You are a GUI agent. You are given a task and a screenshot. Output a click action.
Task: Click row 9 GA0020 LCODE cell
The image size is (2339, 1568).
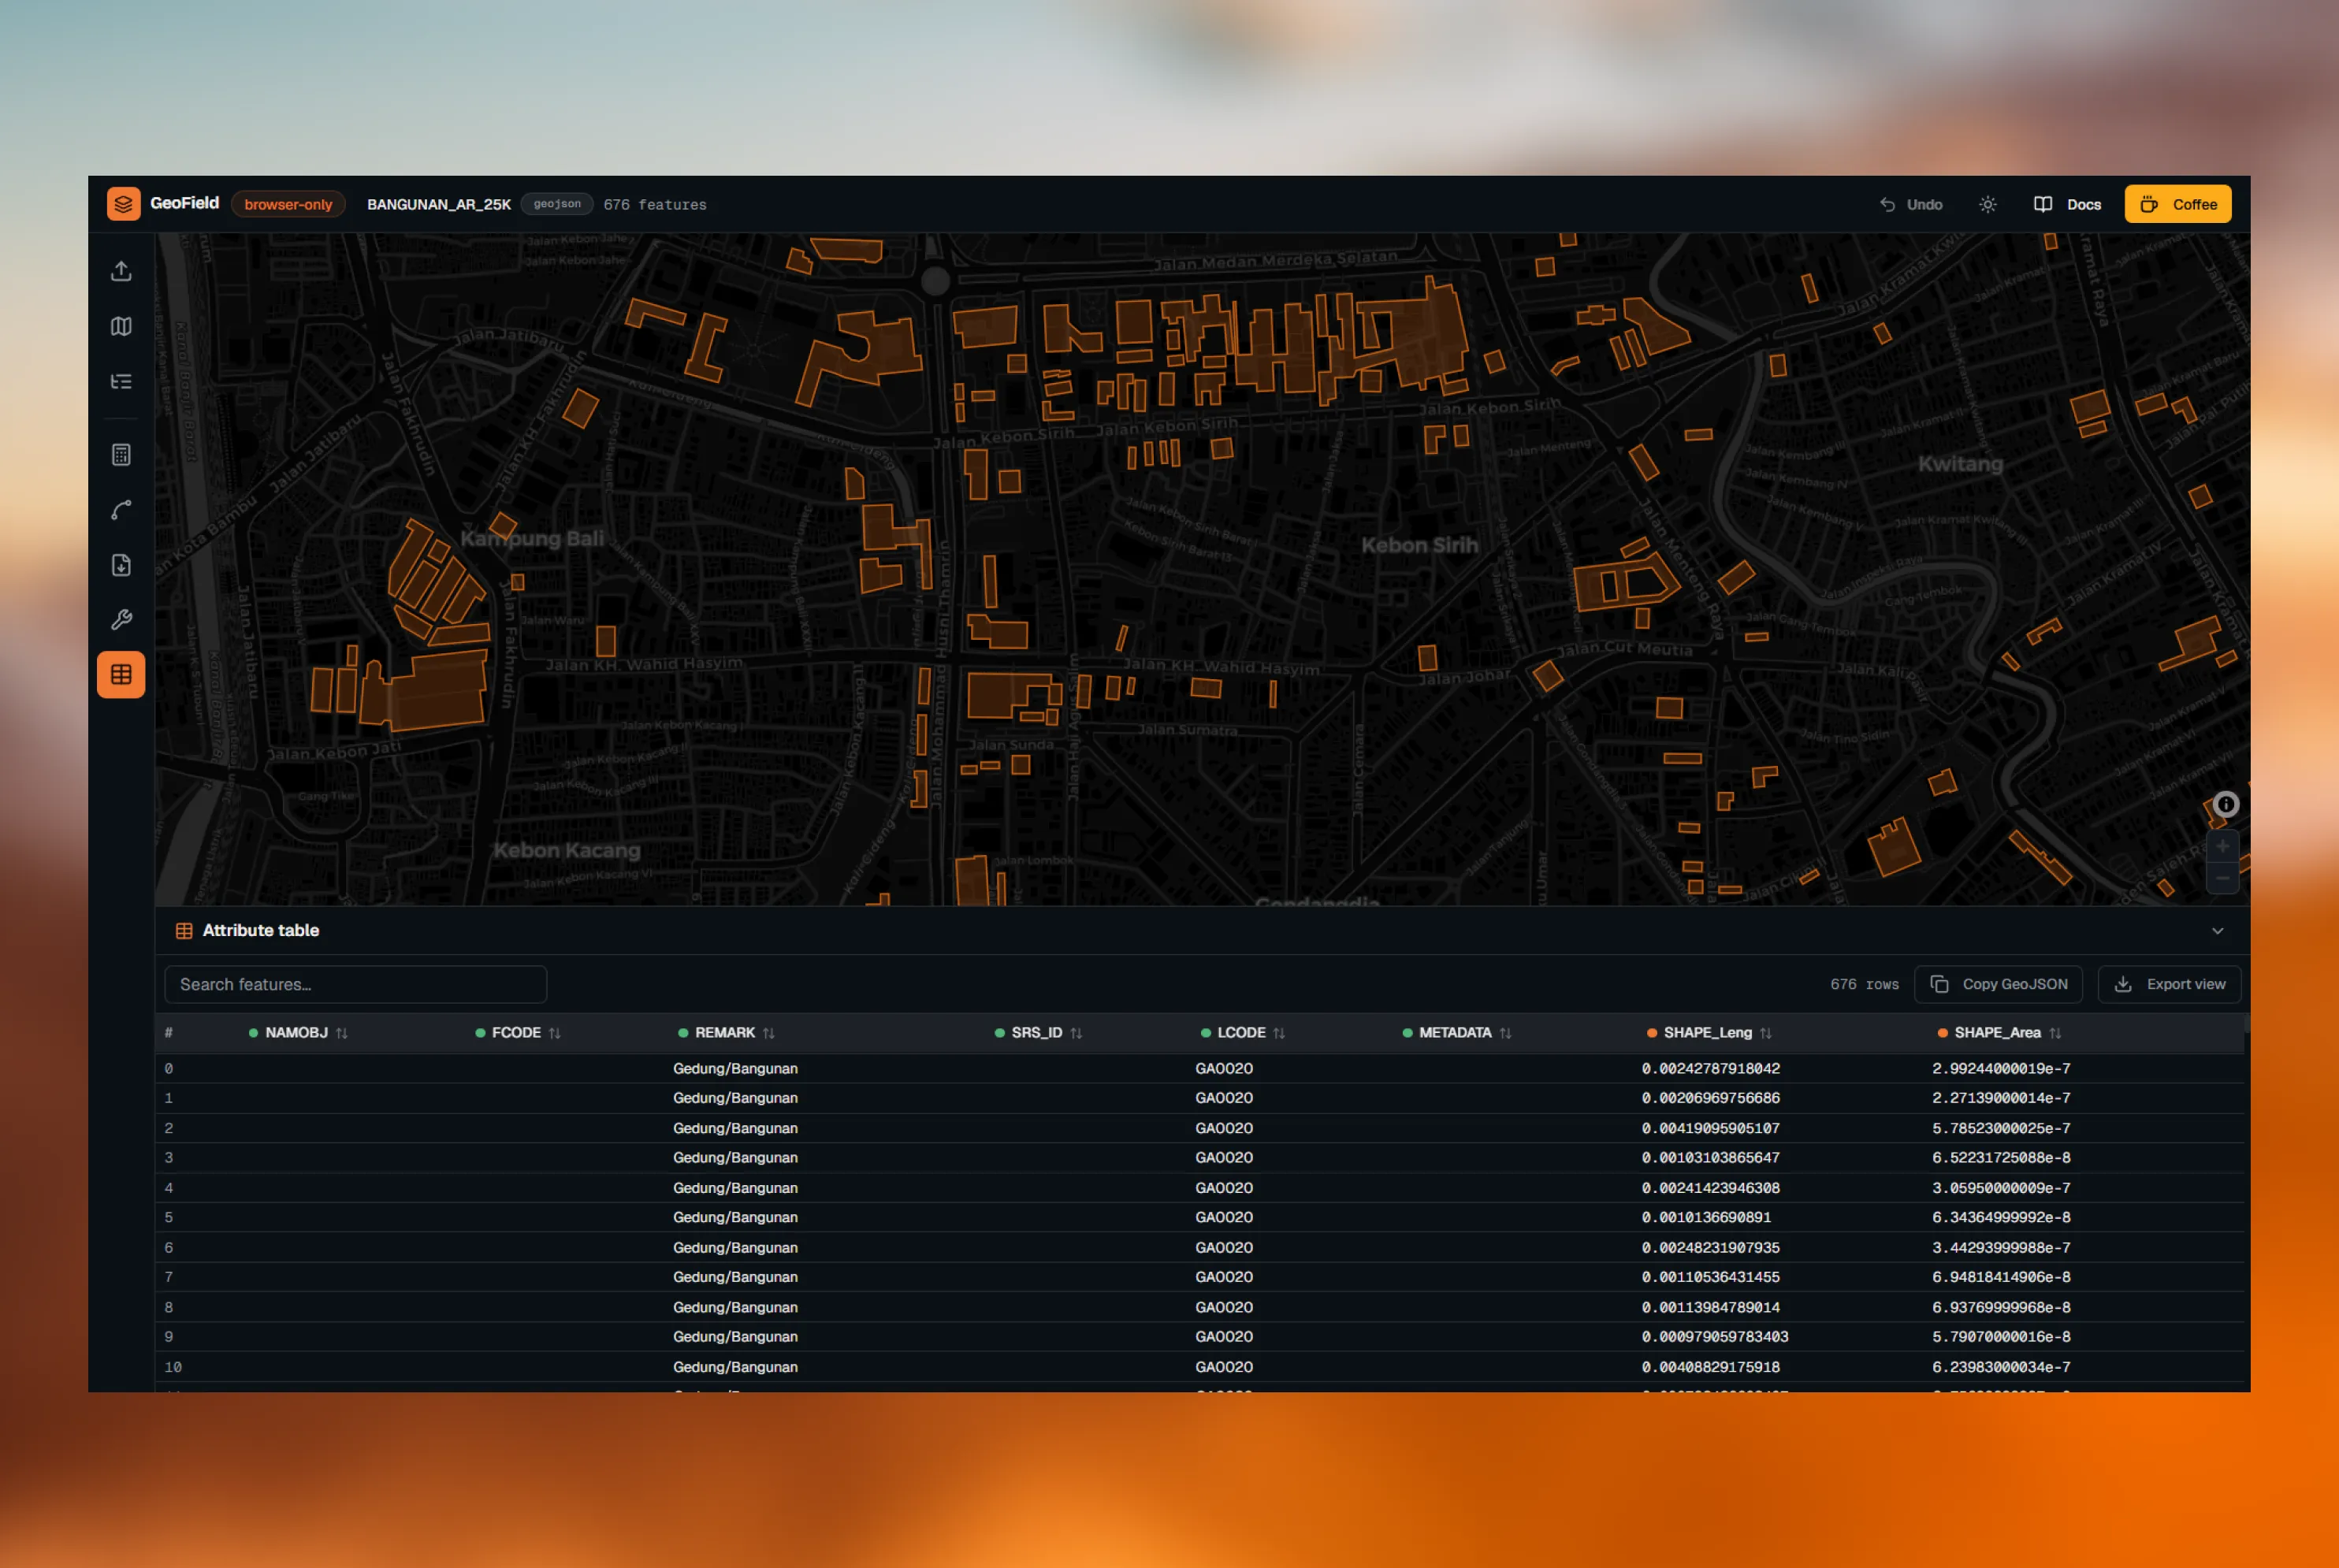(x=1224, y=1337)
